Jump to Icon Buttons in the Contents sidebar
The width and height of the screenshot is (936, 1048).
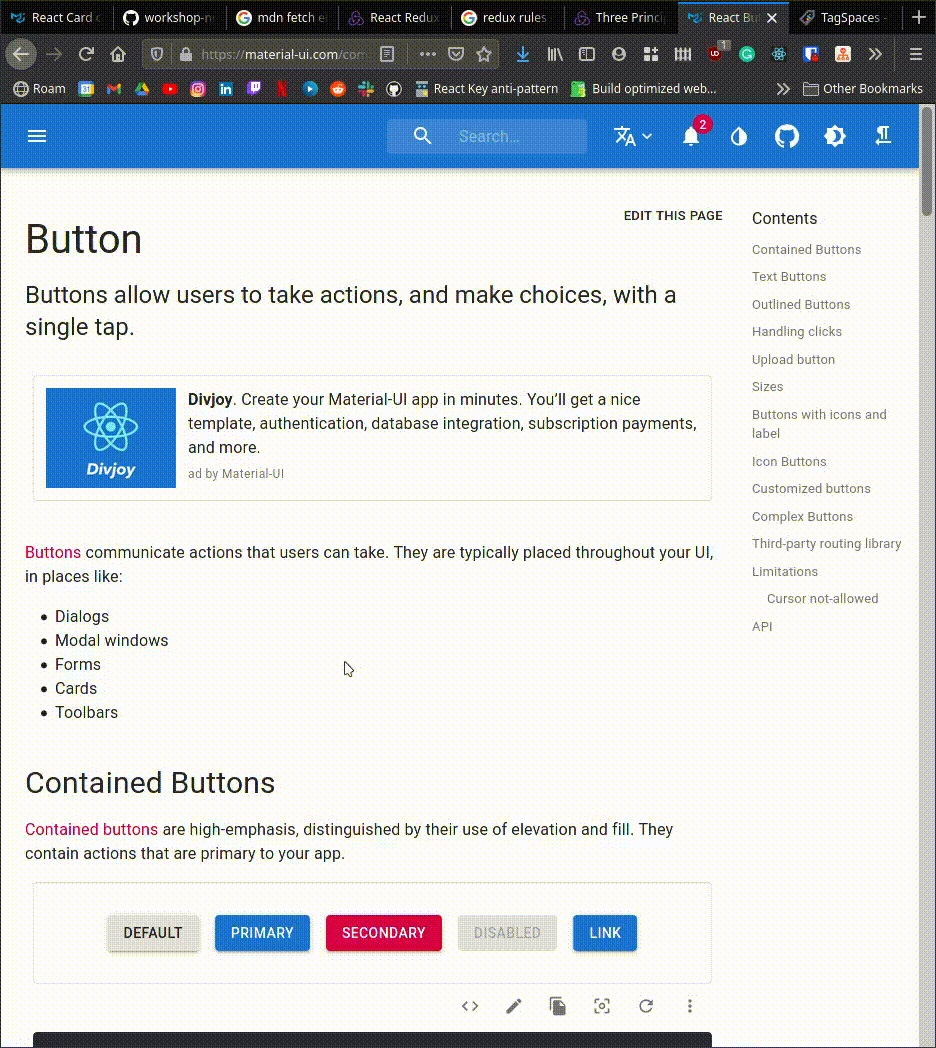tap(787, 461)
